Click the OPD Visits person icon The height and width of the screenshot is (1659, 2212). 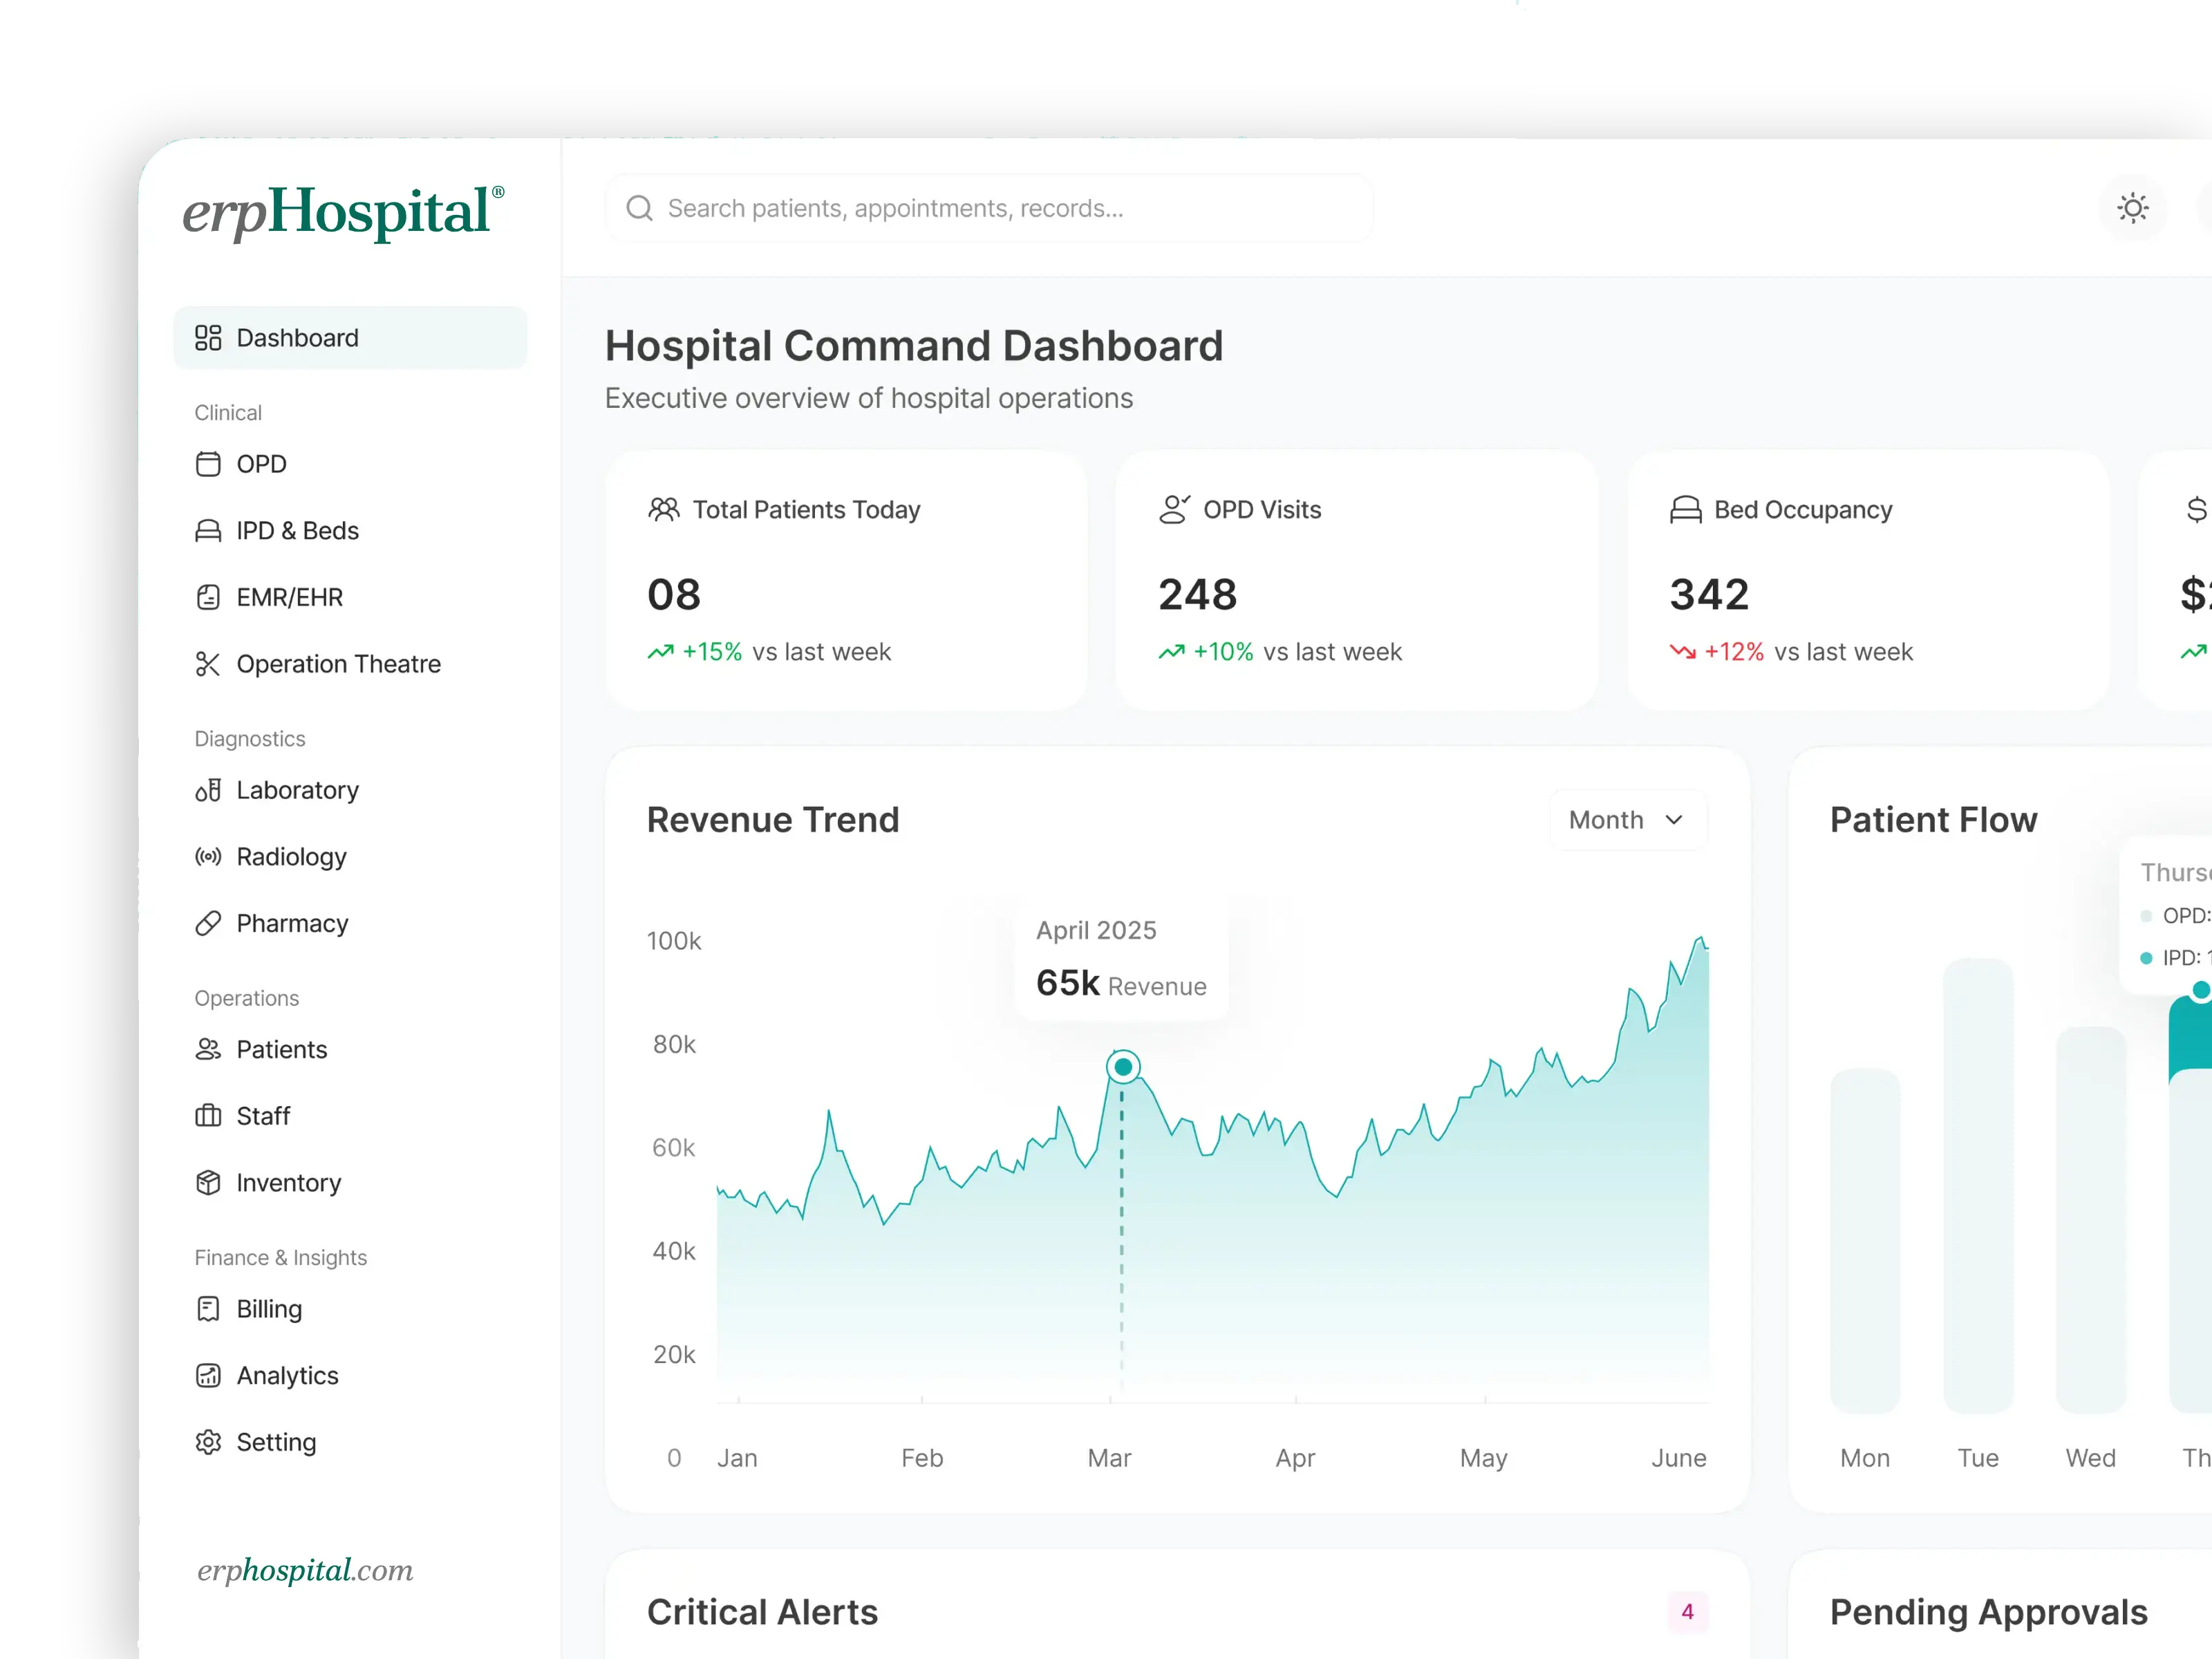[x=1175, y=510]
